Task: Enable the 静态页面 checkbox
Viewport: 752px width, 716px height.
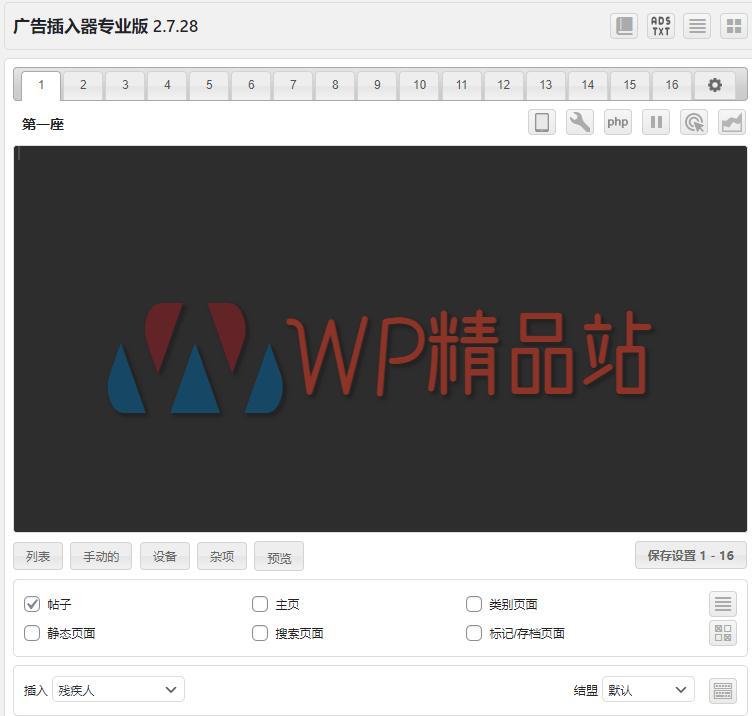Action: [x=32, y=633]
